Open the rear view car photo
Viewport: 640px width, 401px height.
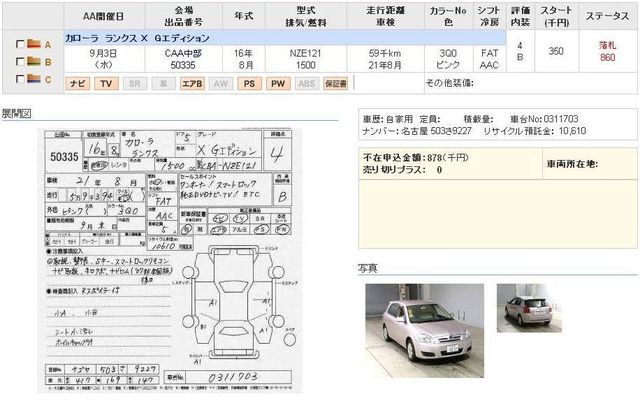tap(529, 308)
